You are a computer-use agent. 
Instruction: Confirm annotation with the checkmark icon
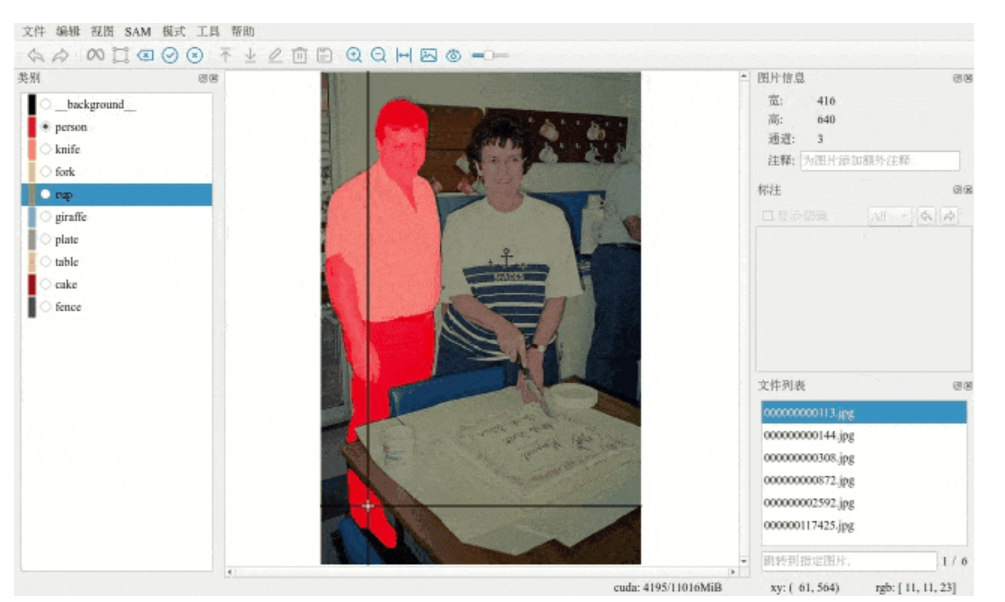(170, 55)
